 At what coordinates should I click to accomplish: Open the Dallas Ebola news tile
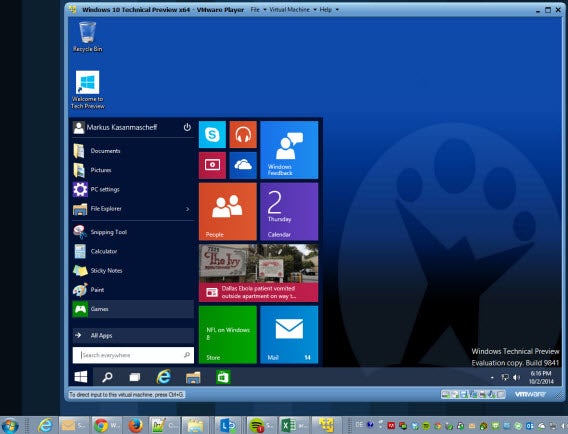tap(258, 273)
